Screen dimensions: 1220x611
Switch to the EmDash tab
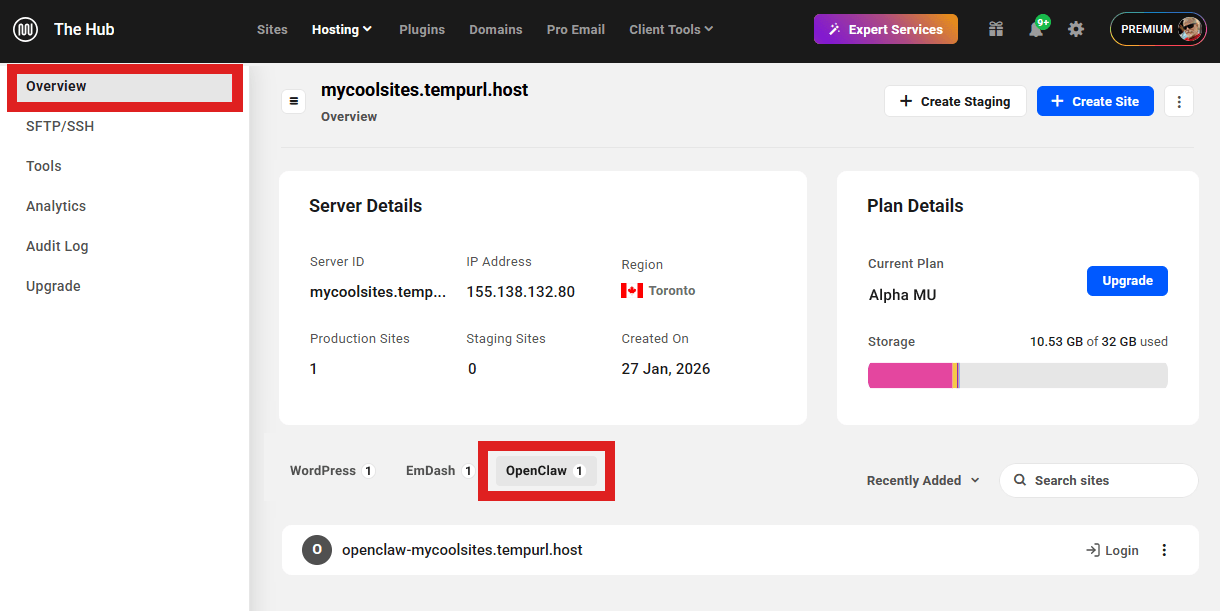439,471
